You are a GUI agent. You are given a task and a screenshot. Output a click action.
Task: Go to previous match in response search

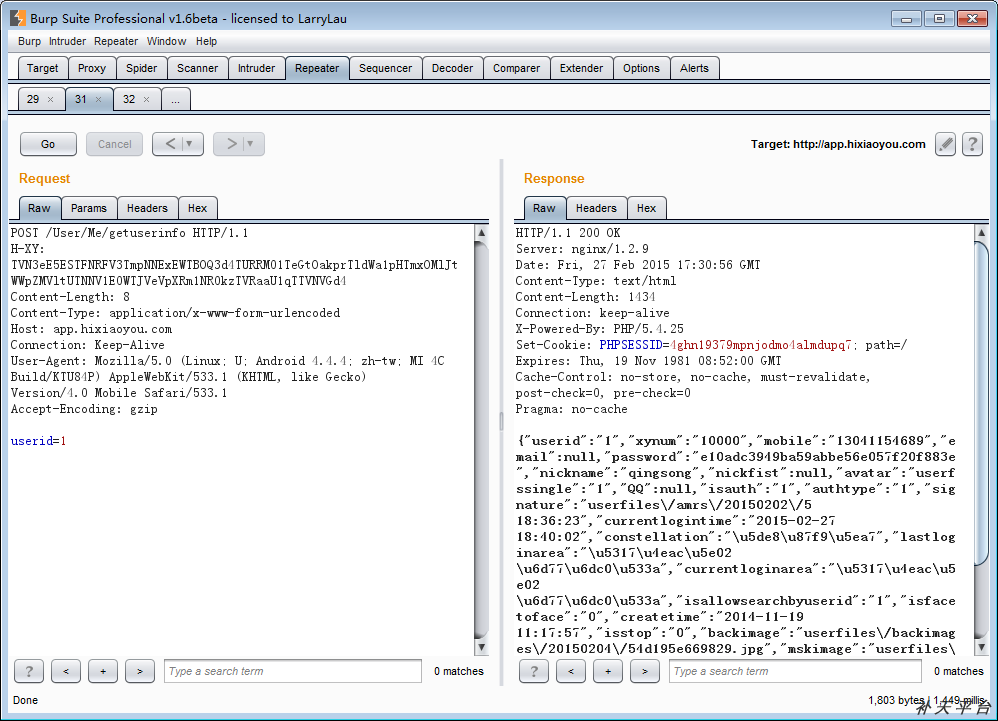click(571, 671)
